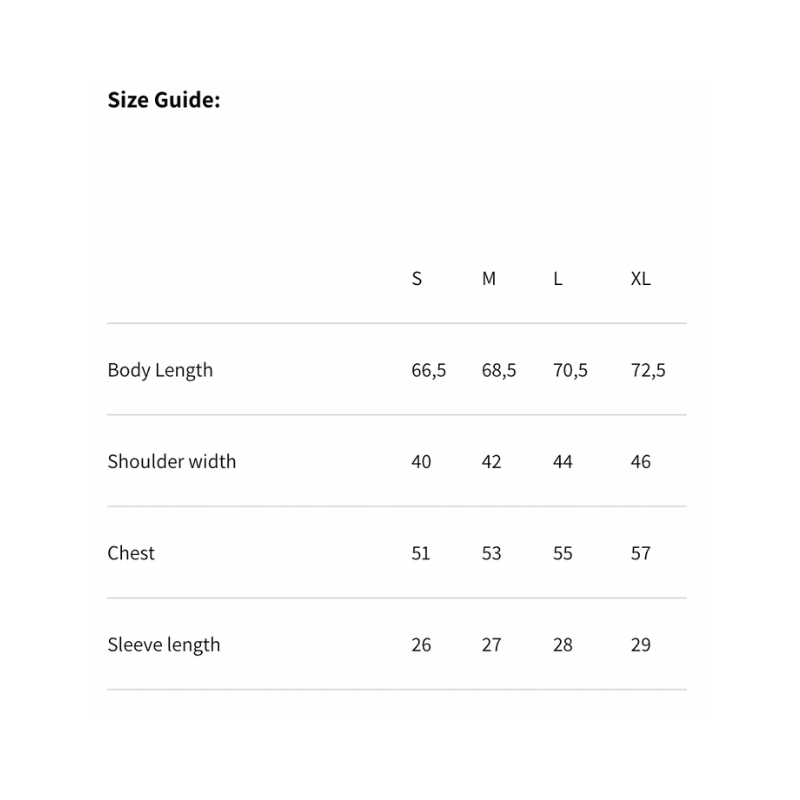This screenshot has width=800, height=800.
Task: Click the Shoulder width value 44
Action: (x=563, y=462)
